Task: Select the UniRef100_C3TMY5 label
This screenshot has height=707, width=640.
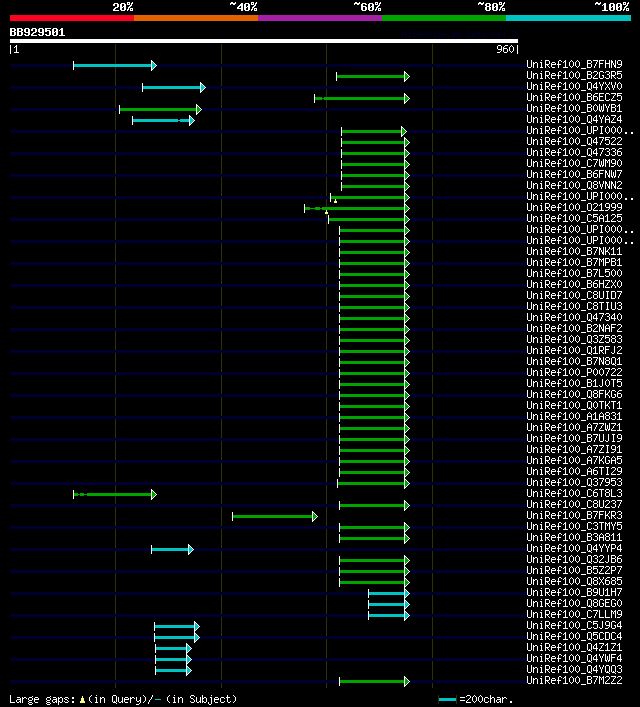Action: [574, 526]
